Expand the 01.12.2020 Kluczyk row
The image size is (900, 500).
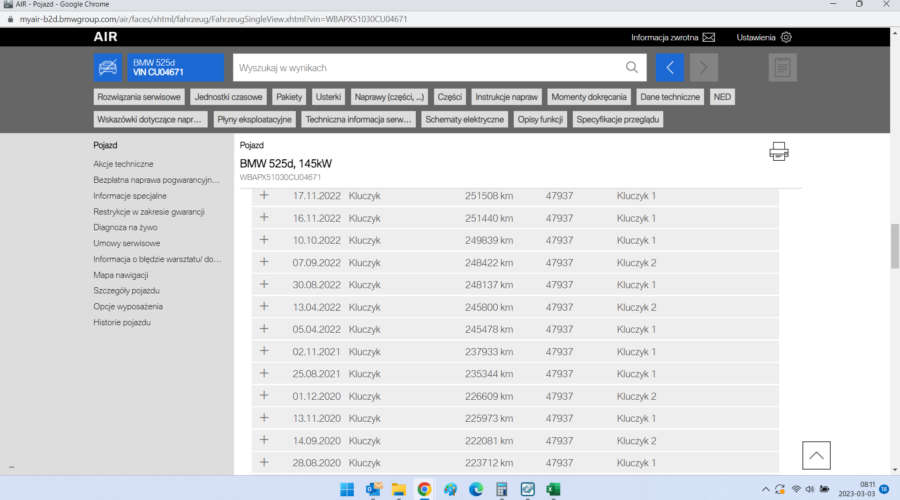click(x=264, y=396)
